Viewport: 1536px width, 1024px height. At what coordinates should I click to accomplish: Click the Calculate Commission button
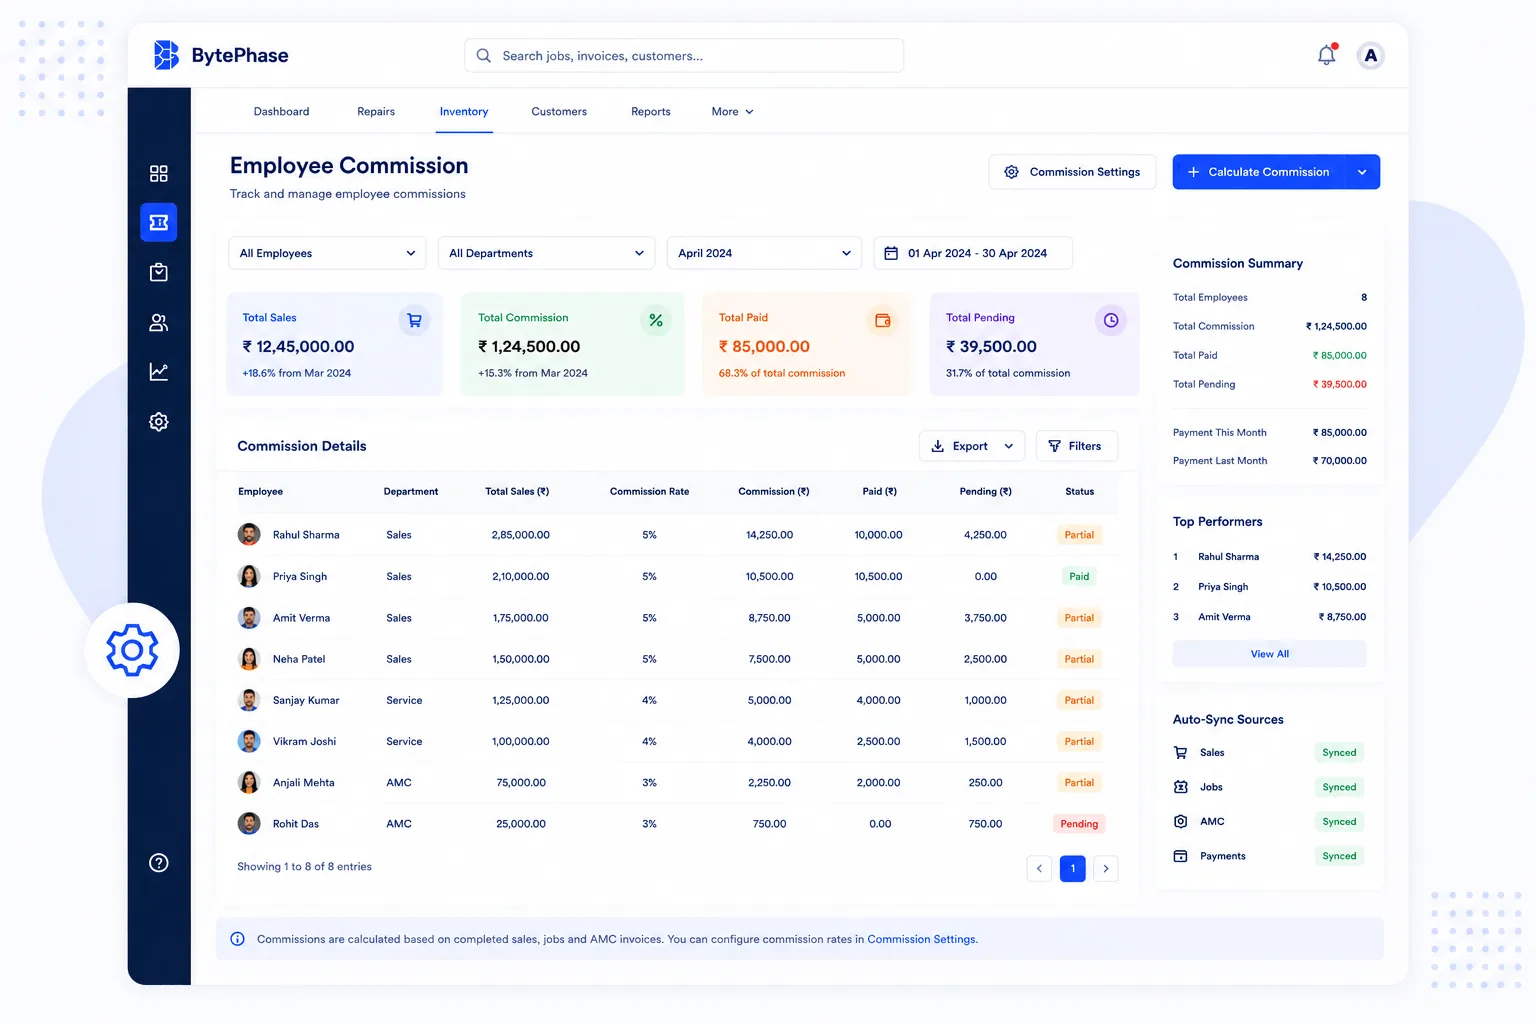click(1259, 172)
